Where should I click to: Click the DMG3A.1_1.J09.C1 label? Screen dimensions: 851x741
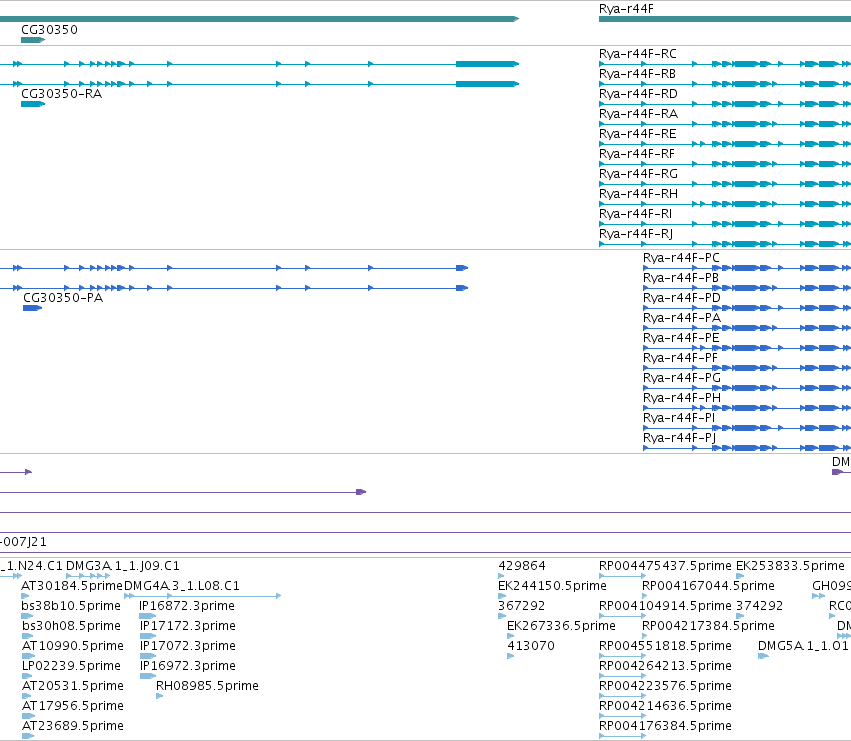[123, 566]
